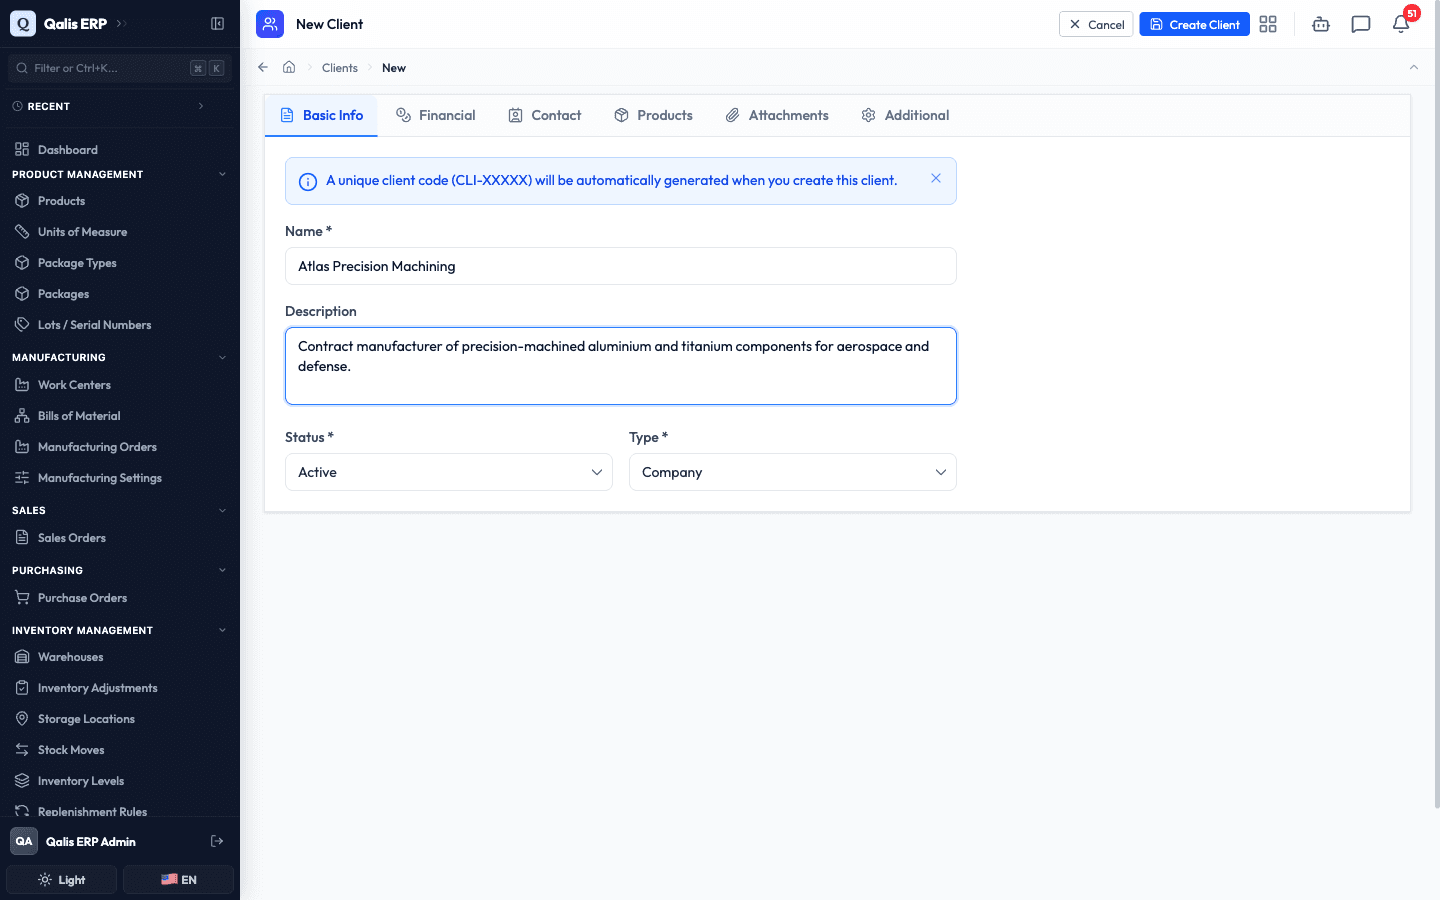The height and width of the screenshot is (900, 1440).
Task: Open the AI assistant robot icon
Action: tap(1321, 24)
